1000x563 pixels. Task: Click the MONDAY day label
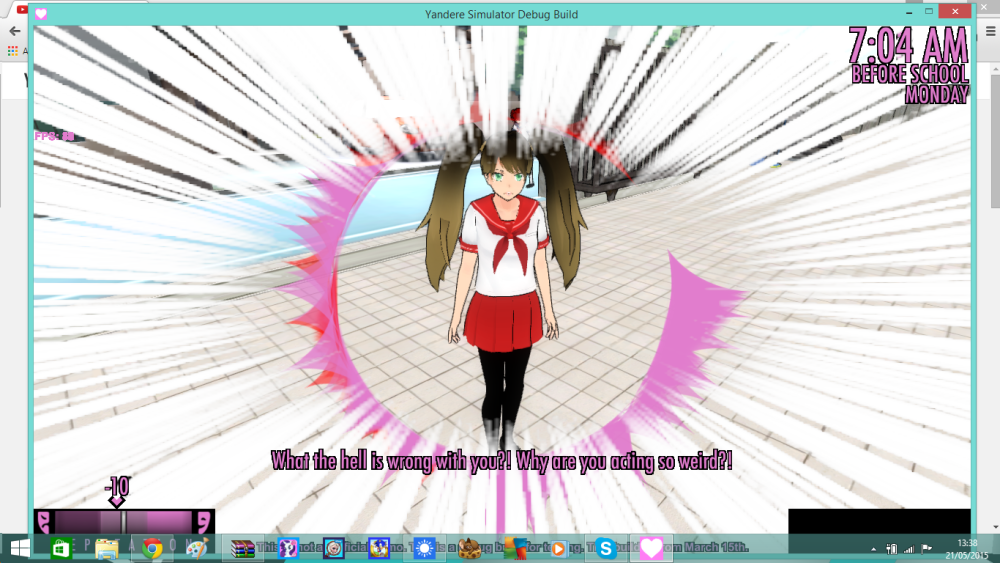(937, 94)
